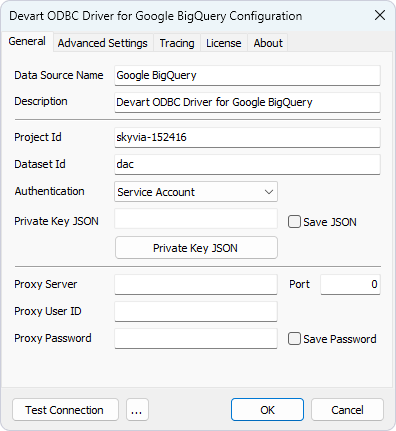Click the Description input field
Screen dimensions: 396x431
[247, 102]
